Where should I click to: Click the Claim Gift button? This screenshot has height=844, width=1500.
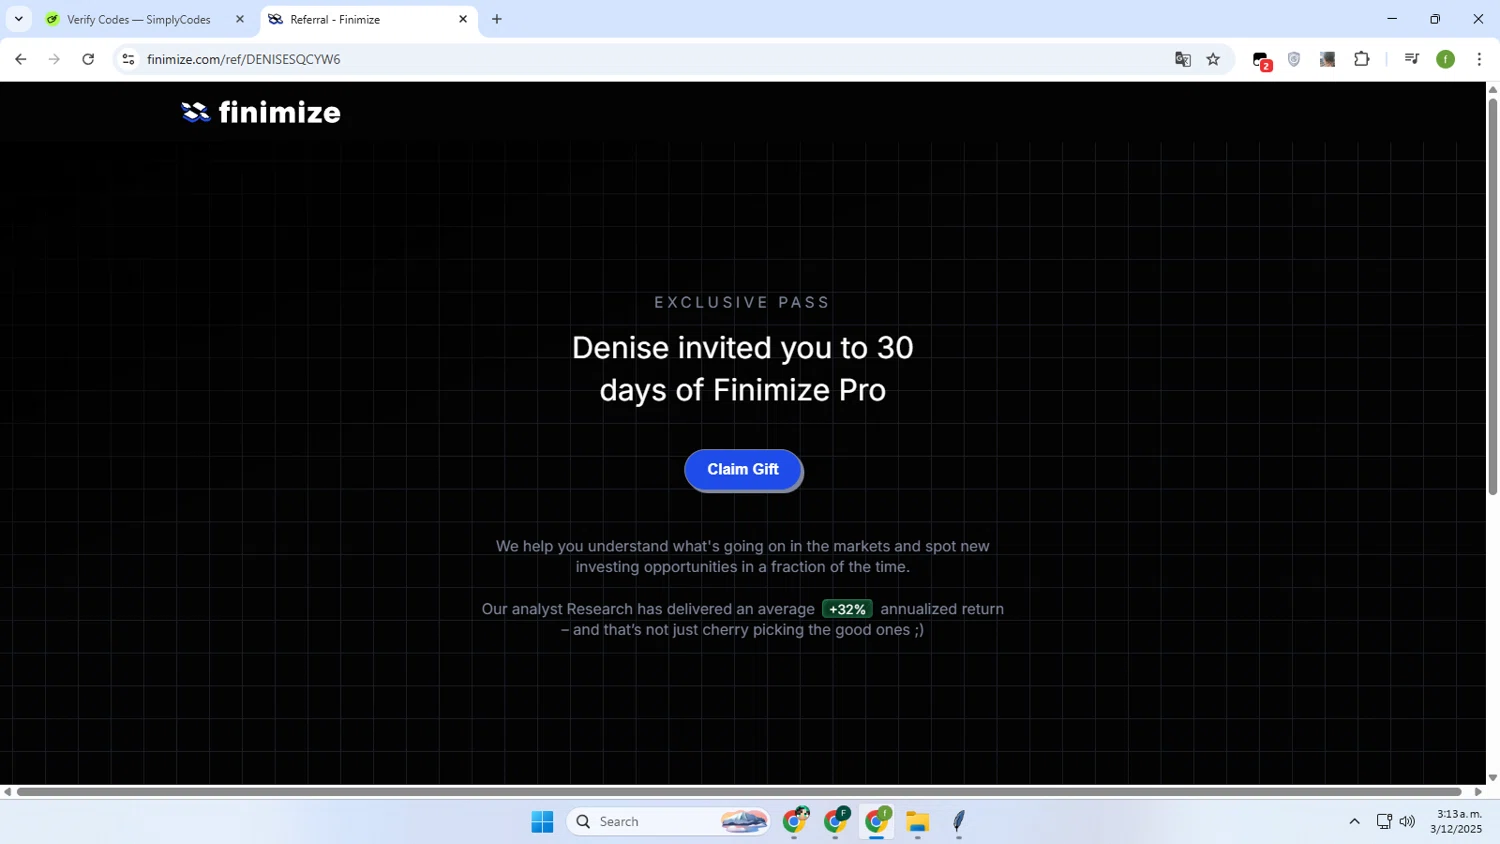tap(743, 470)
